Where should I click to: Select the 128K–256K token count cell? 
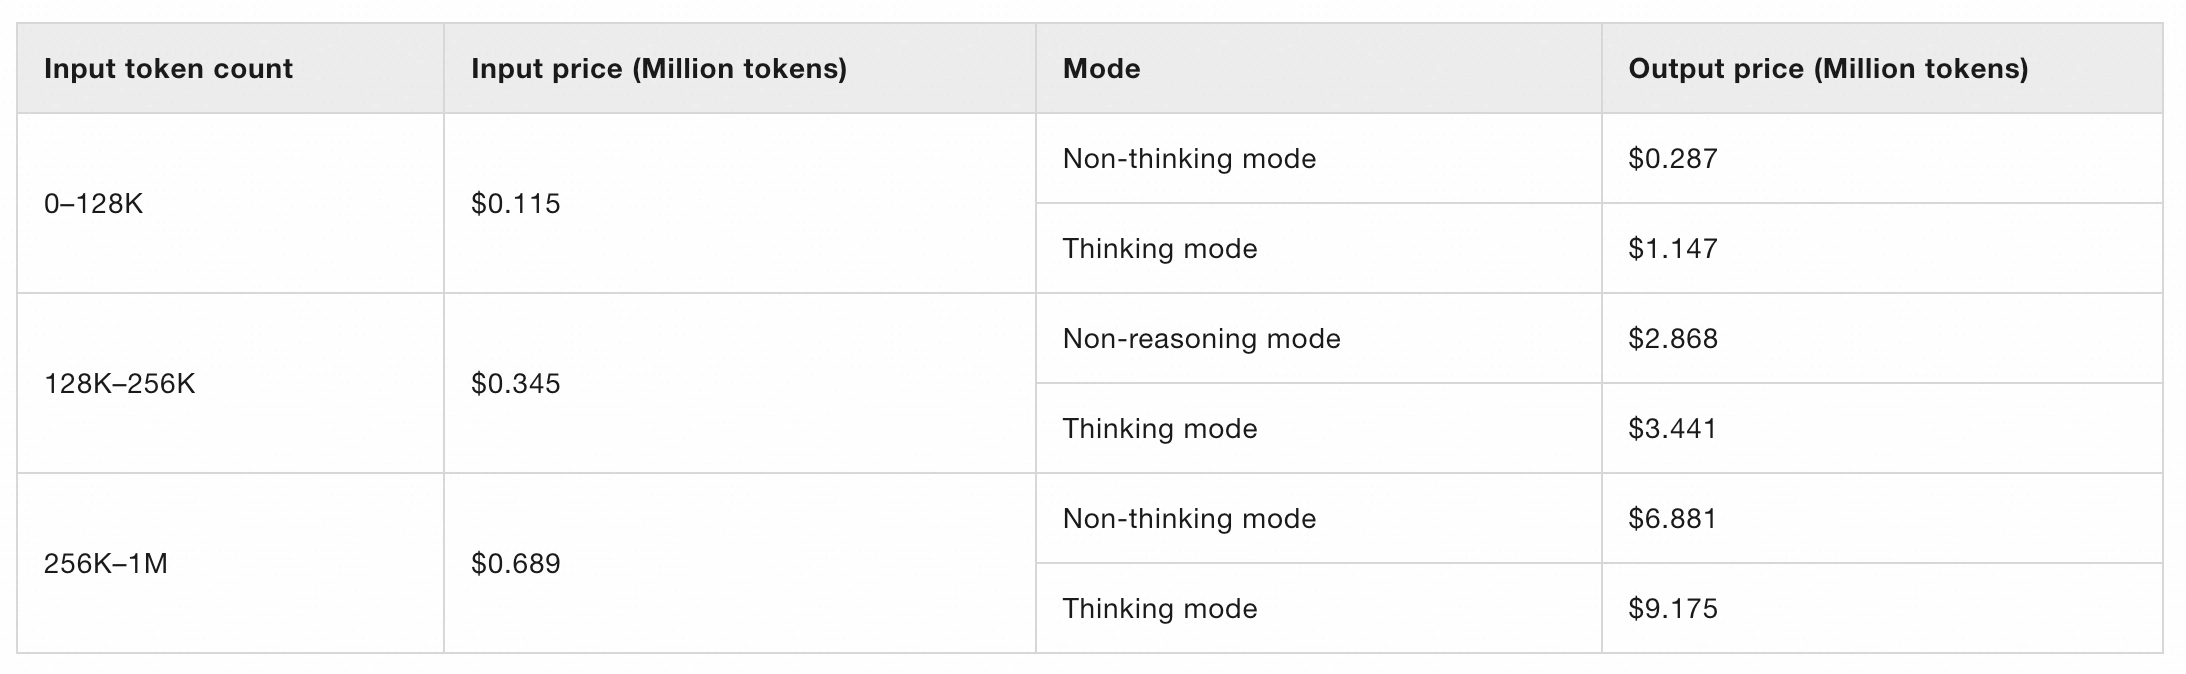coord(119,384)
